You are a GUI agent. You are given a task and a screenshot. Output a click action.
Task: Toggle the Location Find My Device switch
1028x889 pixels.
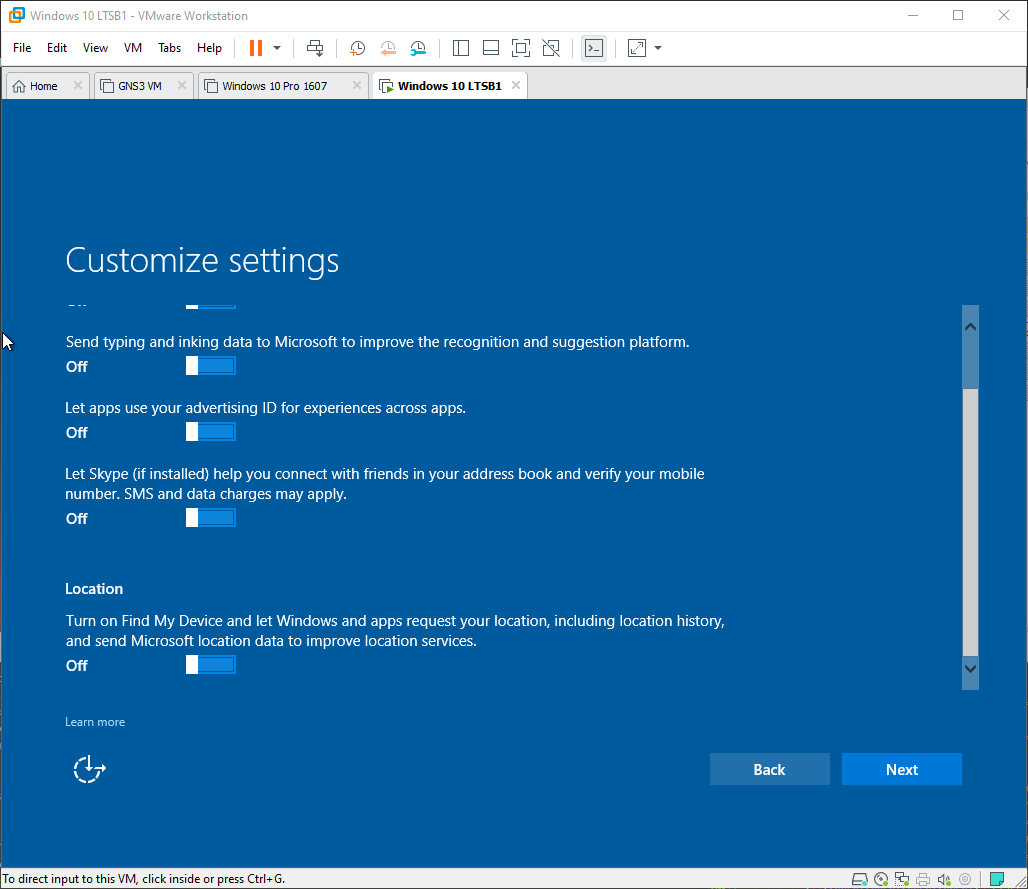tap(210, 665)
